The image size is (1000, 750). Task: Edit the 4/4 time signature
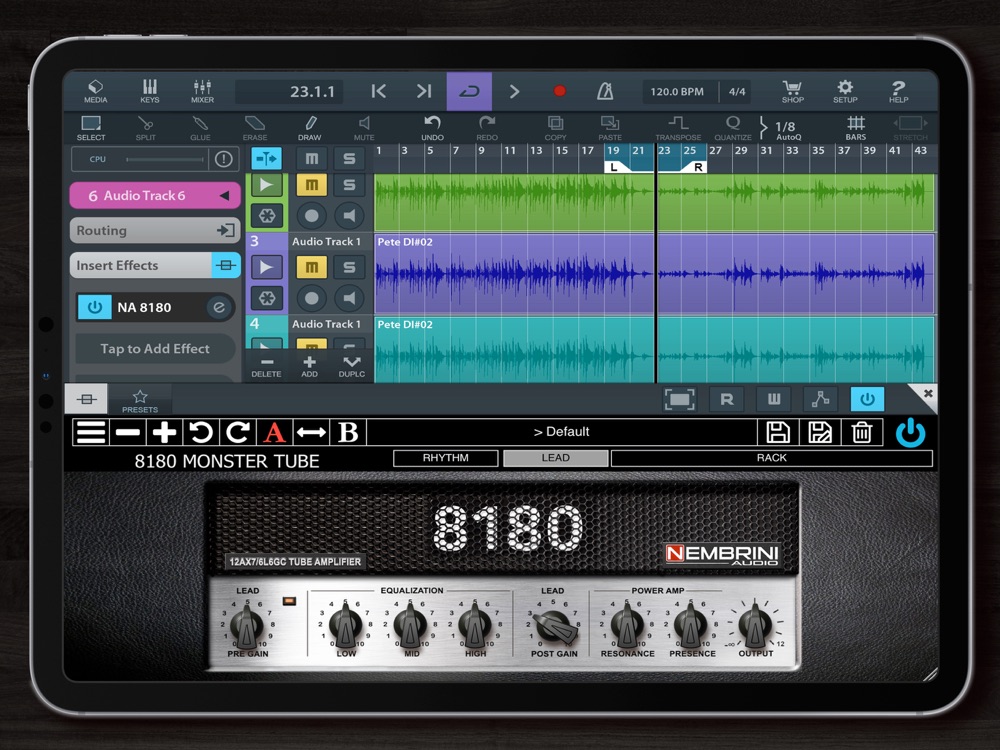pyautogui.click(x=737, y=91)
